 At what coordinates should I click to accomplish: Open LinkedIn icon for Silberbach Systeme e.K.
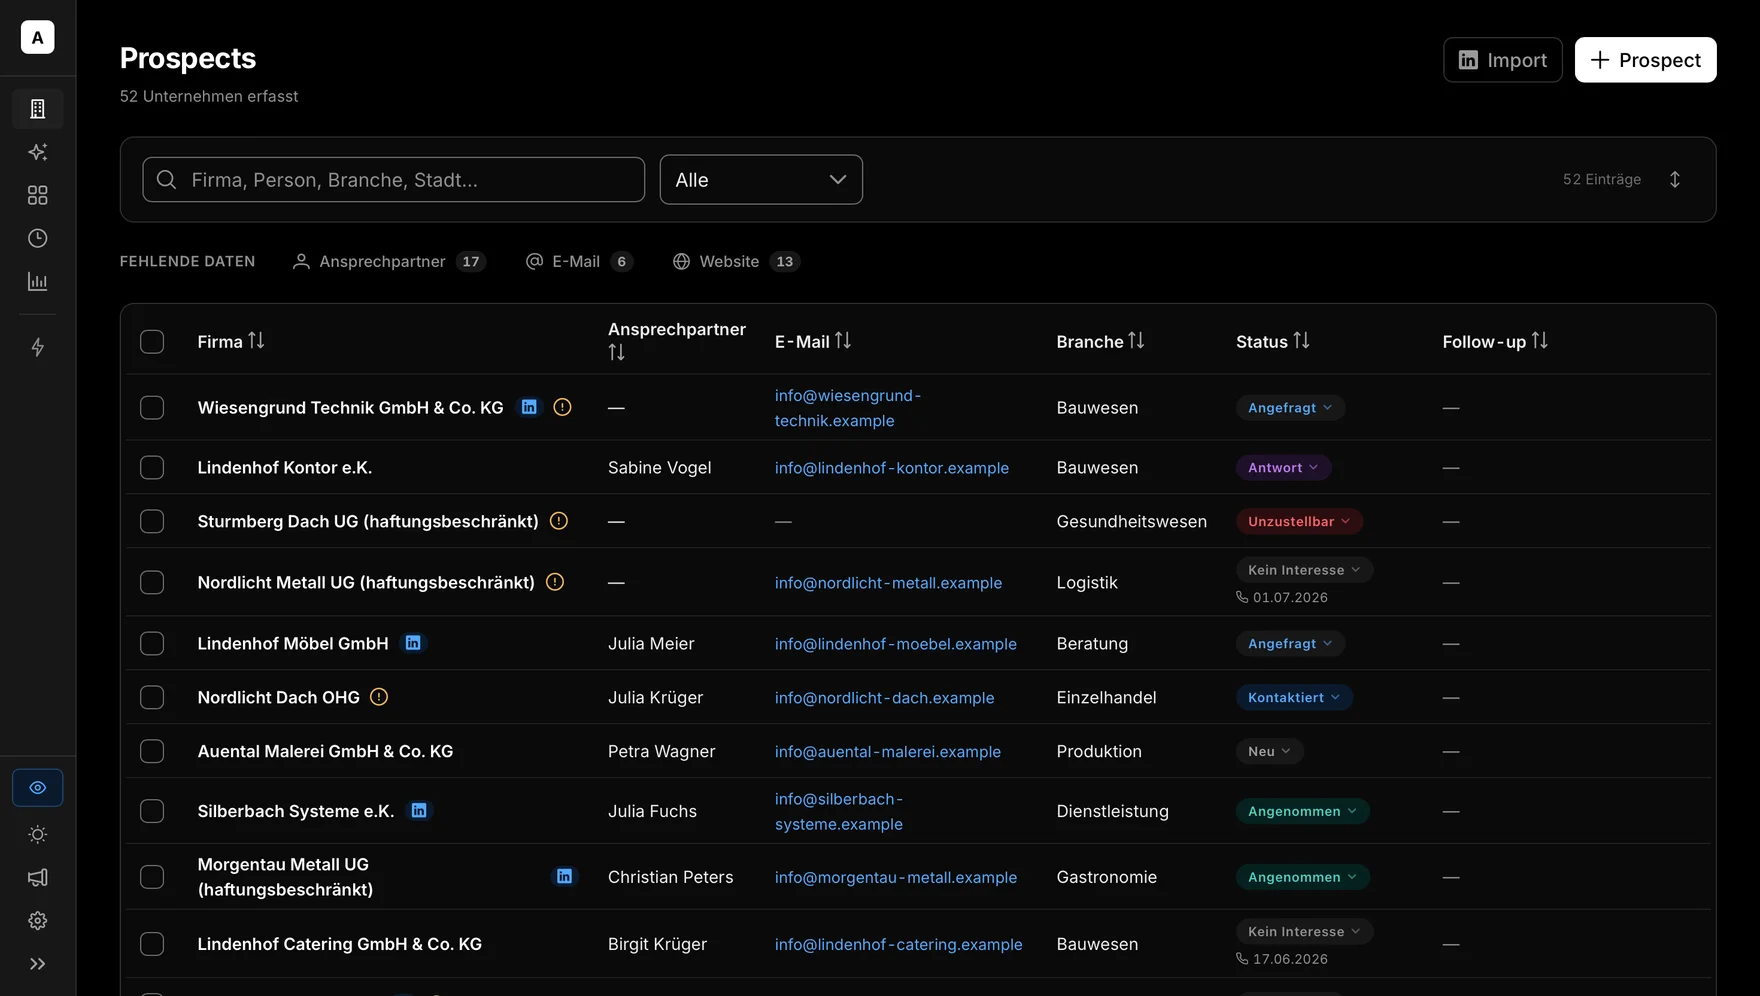coord(419,810)
